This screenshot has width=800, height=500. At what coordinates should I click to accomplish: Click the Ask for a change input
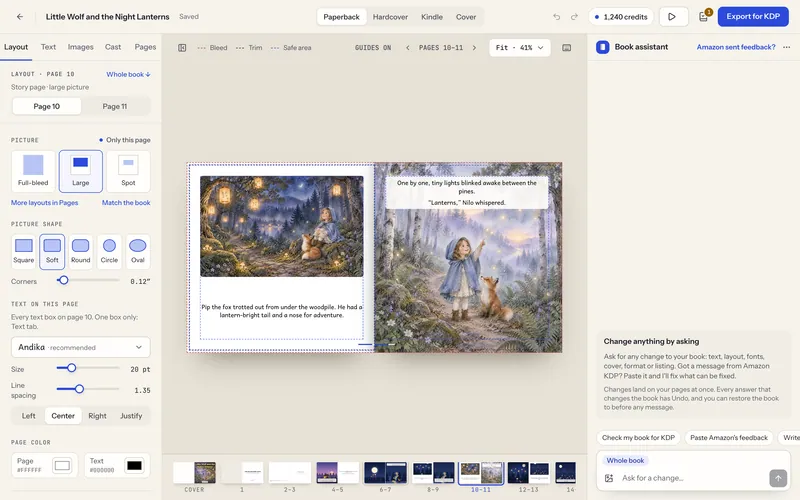691,478
